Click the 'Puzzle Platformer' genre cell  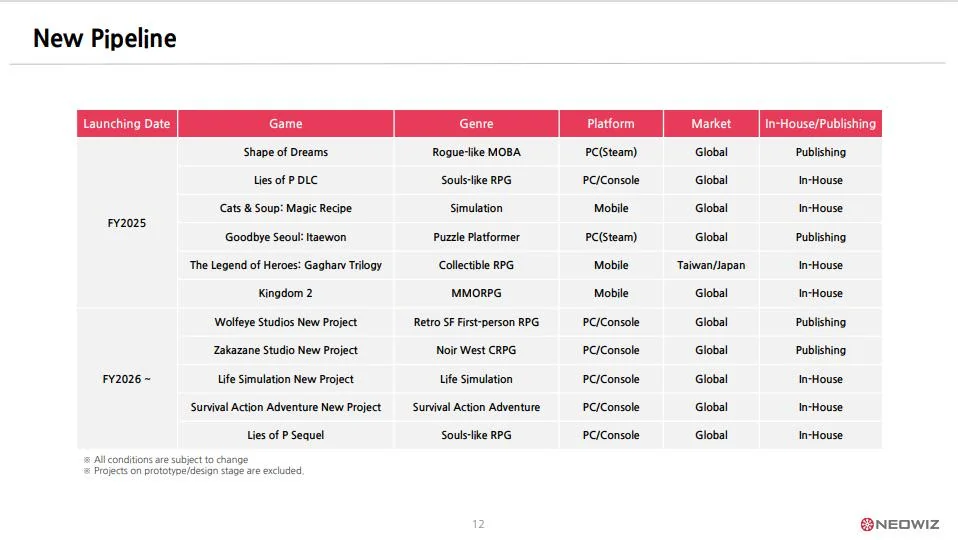(x=476, y=237)
